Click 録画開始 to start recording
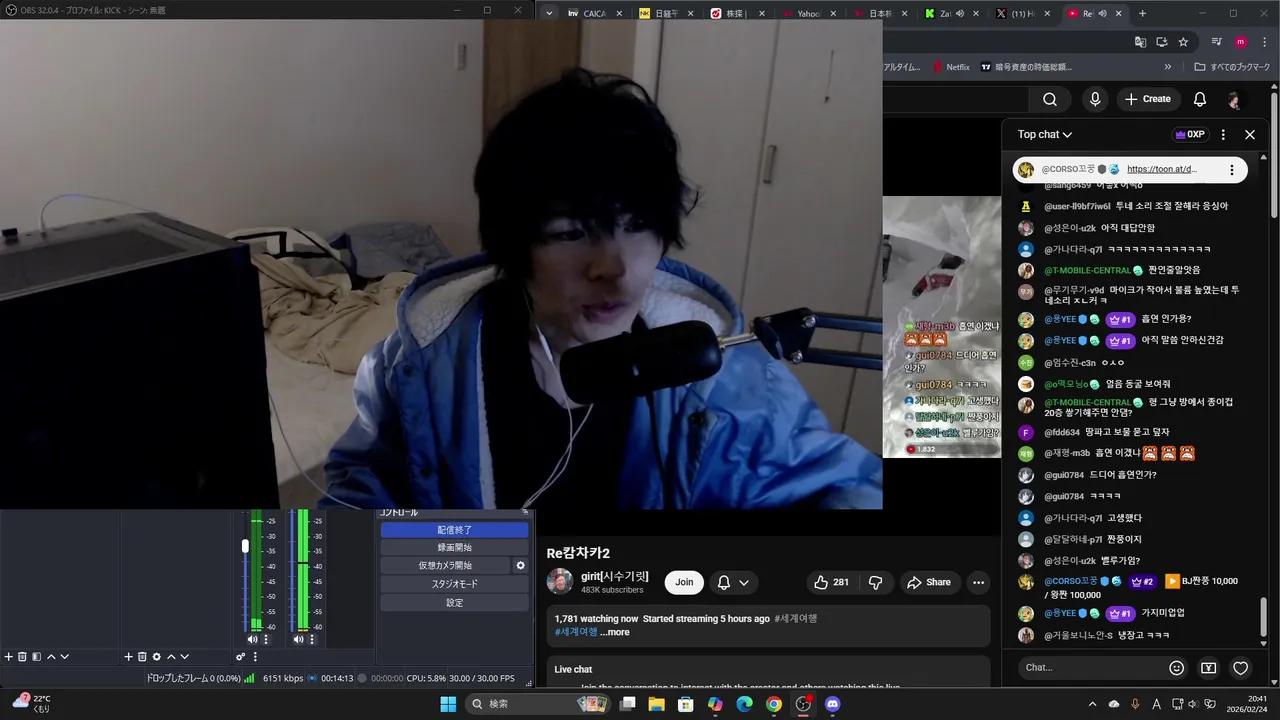Image resolution: width=1280 pixels, height=720 pixels. point(454,548)
